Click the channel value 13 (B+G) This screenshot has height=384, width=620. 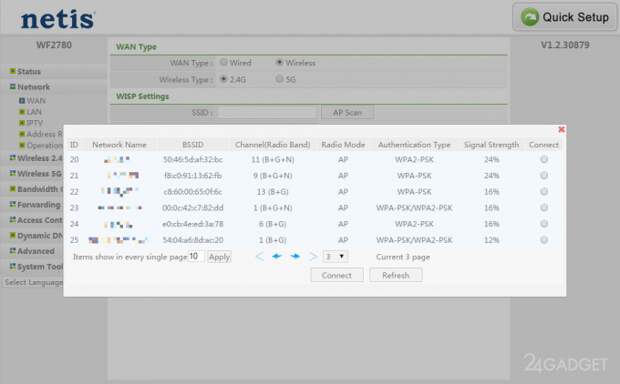(x=272, y=192)
